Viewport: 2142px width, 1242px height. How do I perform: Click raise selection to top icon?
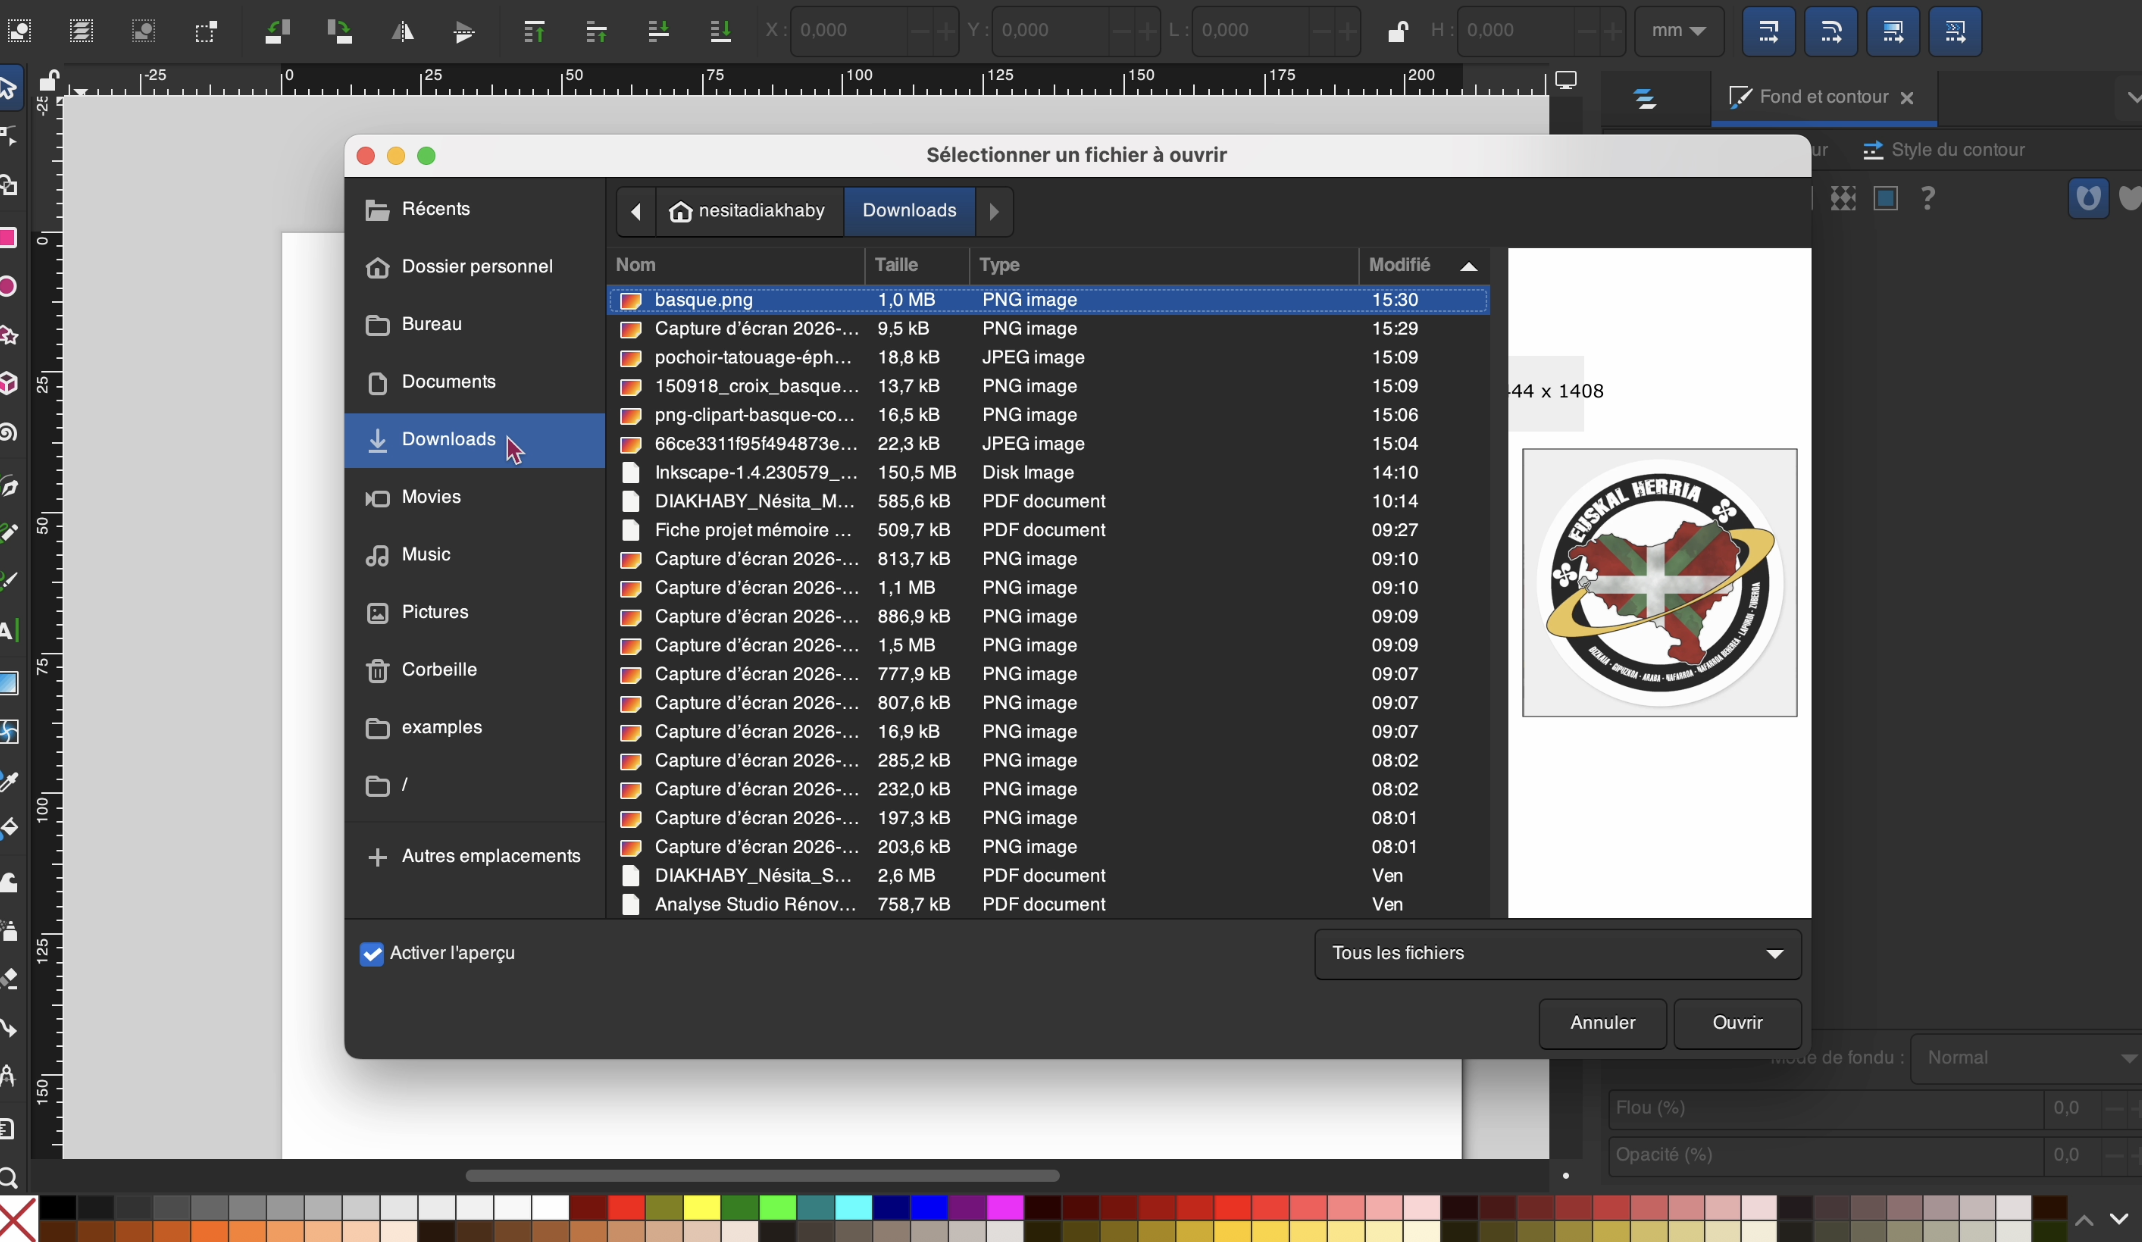534,32
